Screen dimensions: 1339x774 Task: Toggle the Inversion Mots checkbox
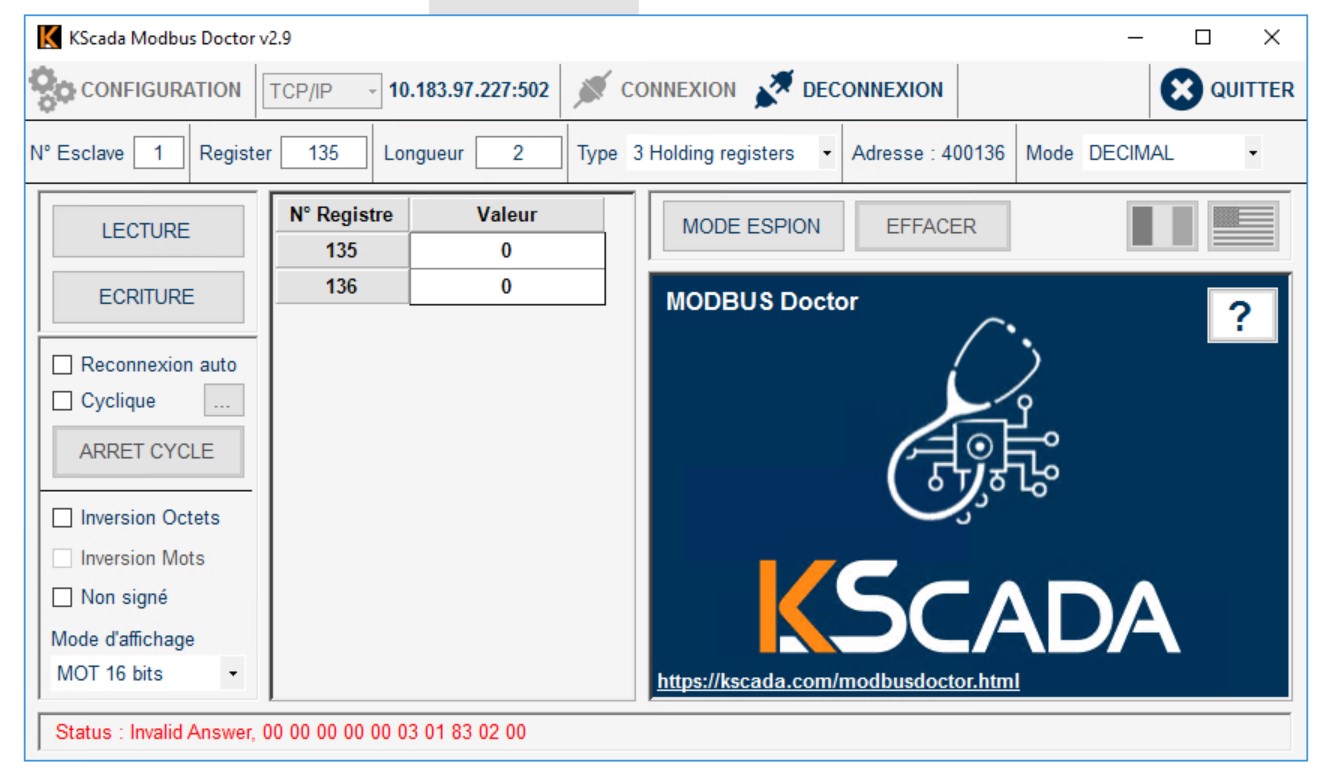[x=62, y=558]
